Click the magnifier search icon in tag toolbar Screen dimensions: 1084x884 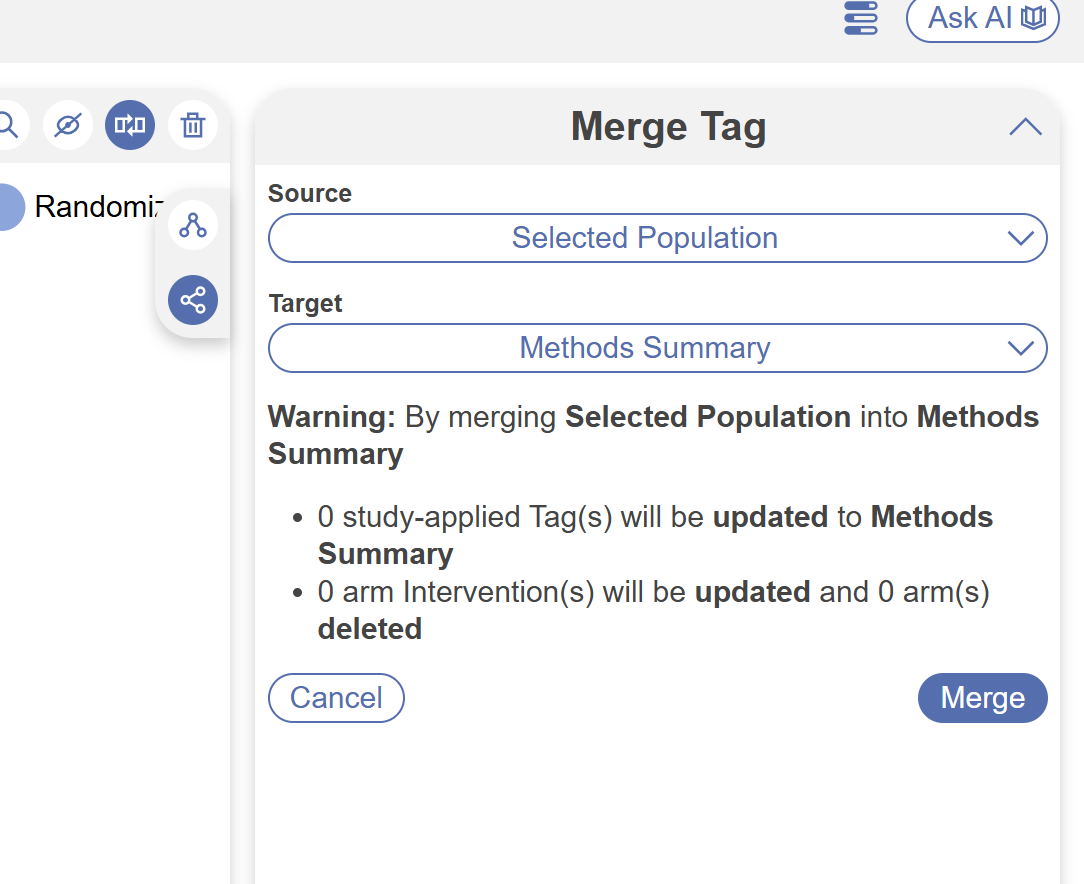pyautogui.click(x=8, y=125)
